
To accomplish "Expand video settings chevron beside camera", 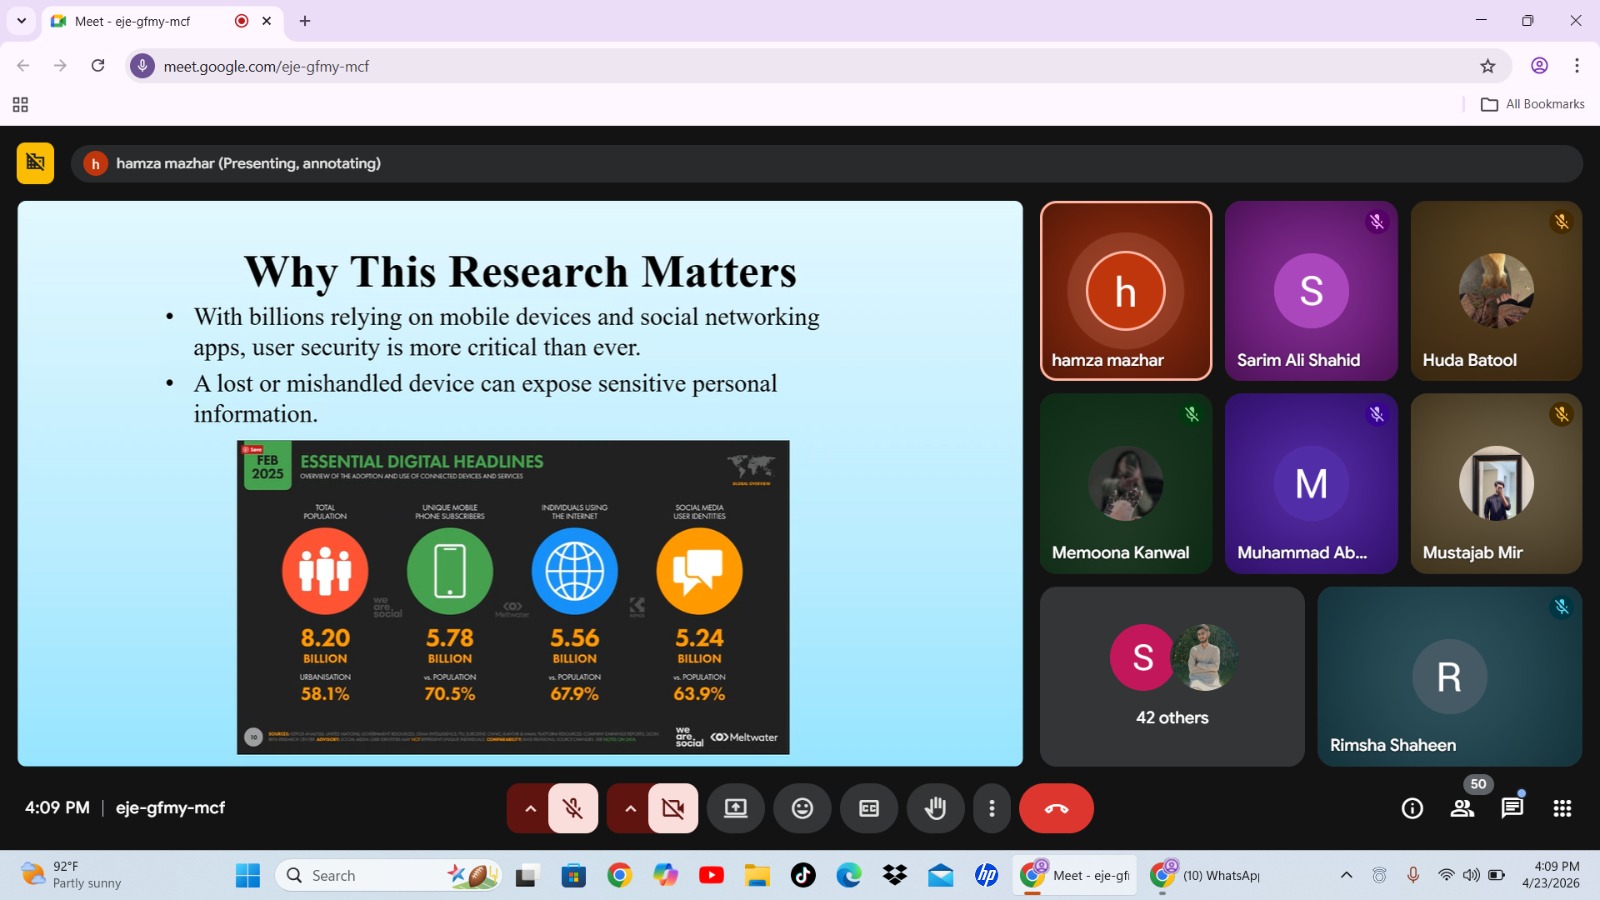I will (630, 808).
